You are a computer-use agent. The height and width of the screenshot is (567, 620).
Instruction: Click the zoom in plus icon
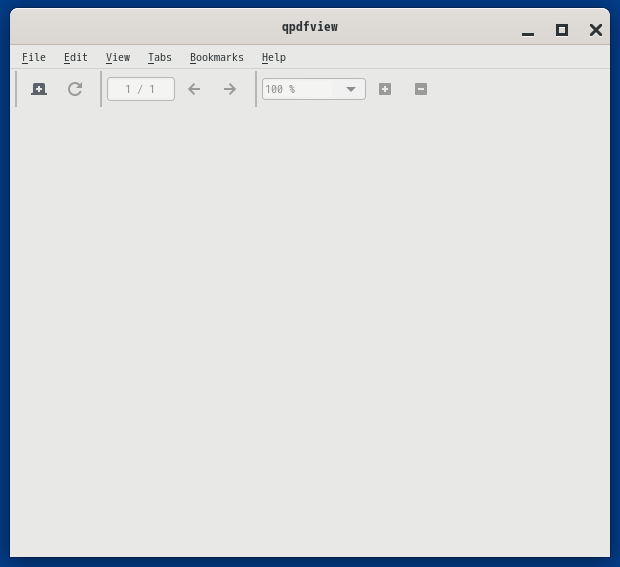pyautogui.click(x=385, y=89)
